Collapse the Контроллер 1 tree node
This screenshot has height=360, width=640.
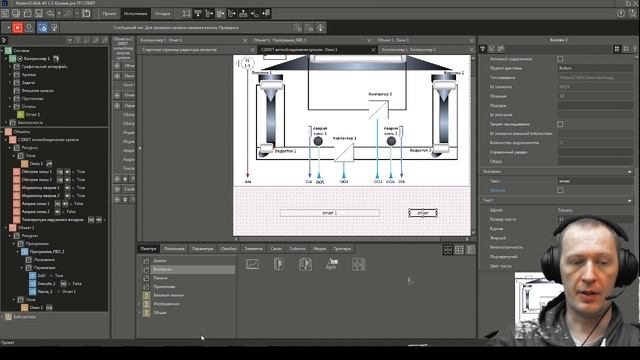6,59
